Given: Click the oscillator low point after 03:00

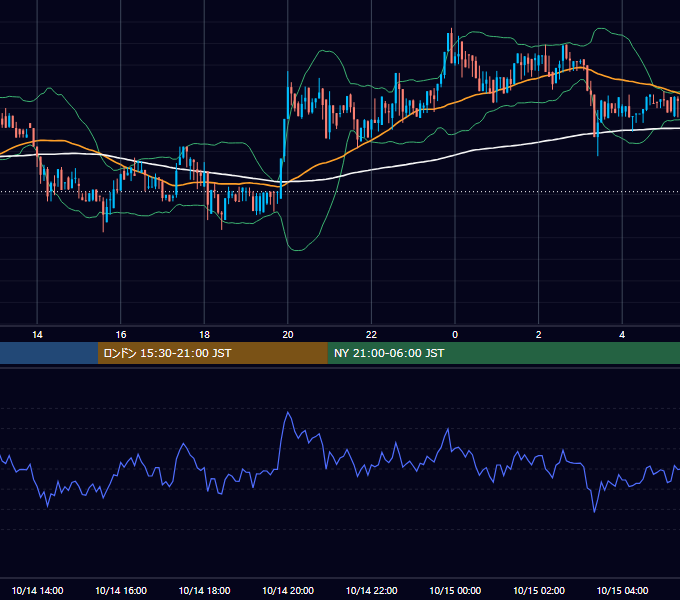Looking at the screenshot, I should pyautogui.click(x=594, y=512).
